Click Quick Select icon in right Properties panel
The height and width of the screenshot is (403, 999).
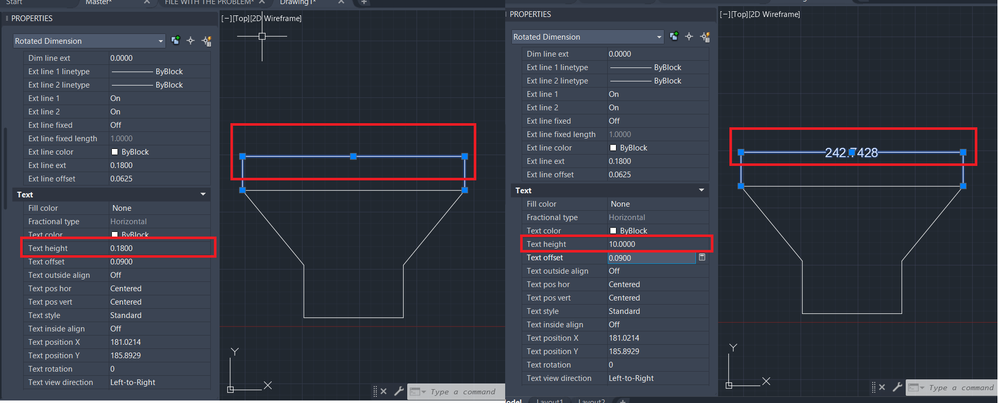(705, 37)
